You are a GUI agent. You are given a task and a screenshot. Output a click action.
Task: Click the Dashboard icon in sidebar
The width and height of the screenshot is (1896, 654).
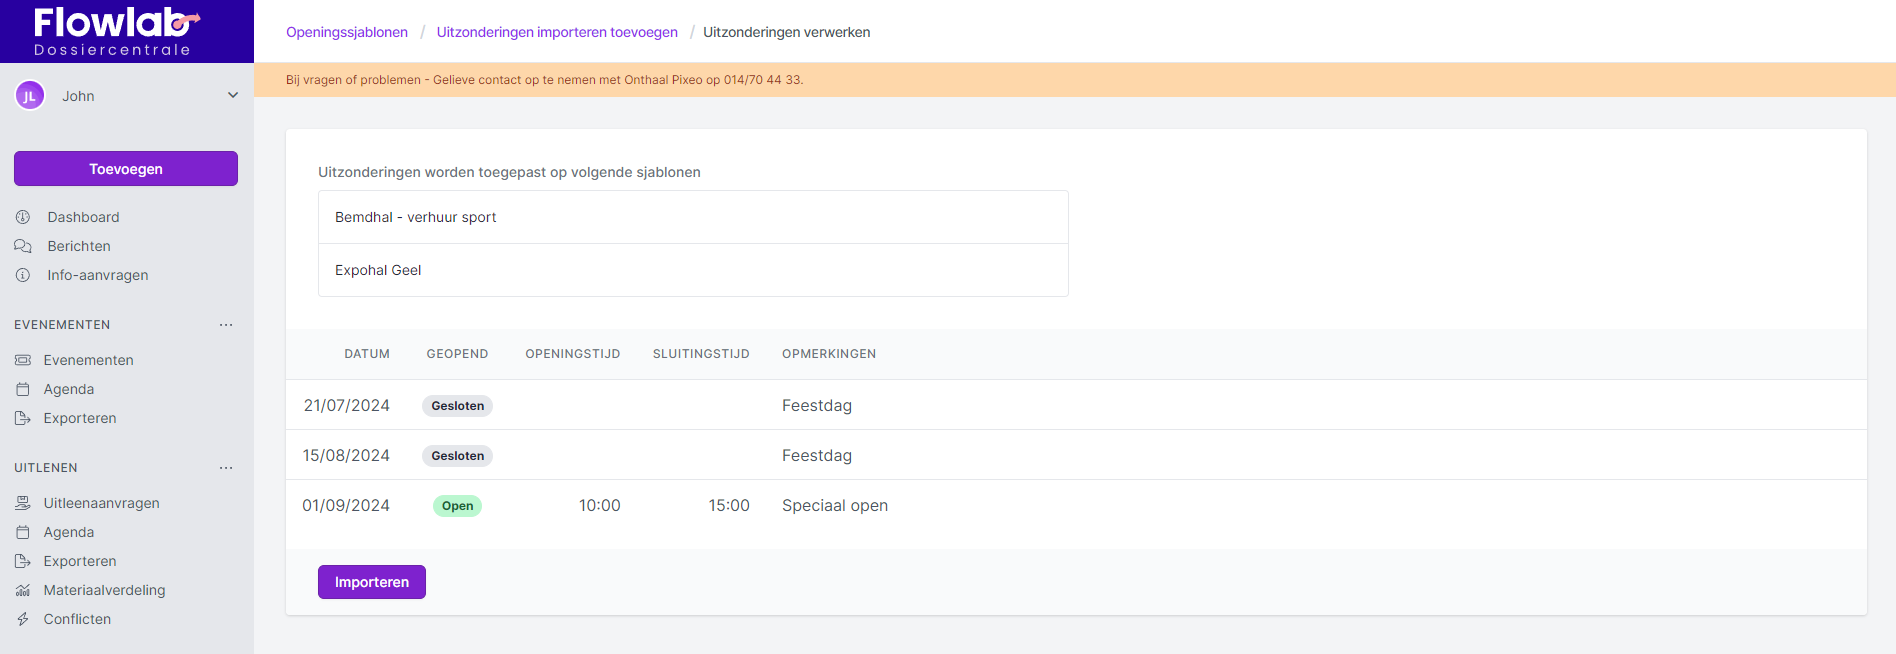[x=23, y=217]
